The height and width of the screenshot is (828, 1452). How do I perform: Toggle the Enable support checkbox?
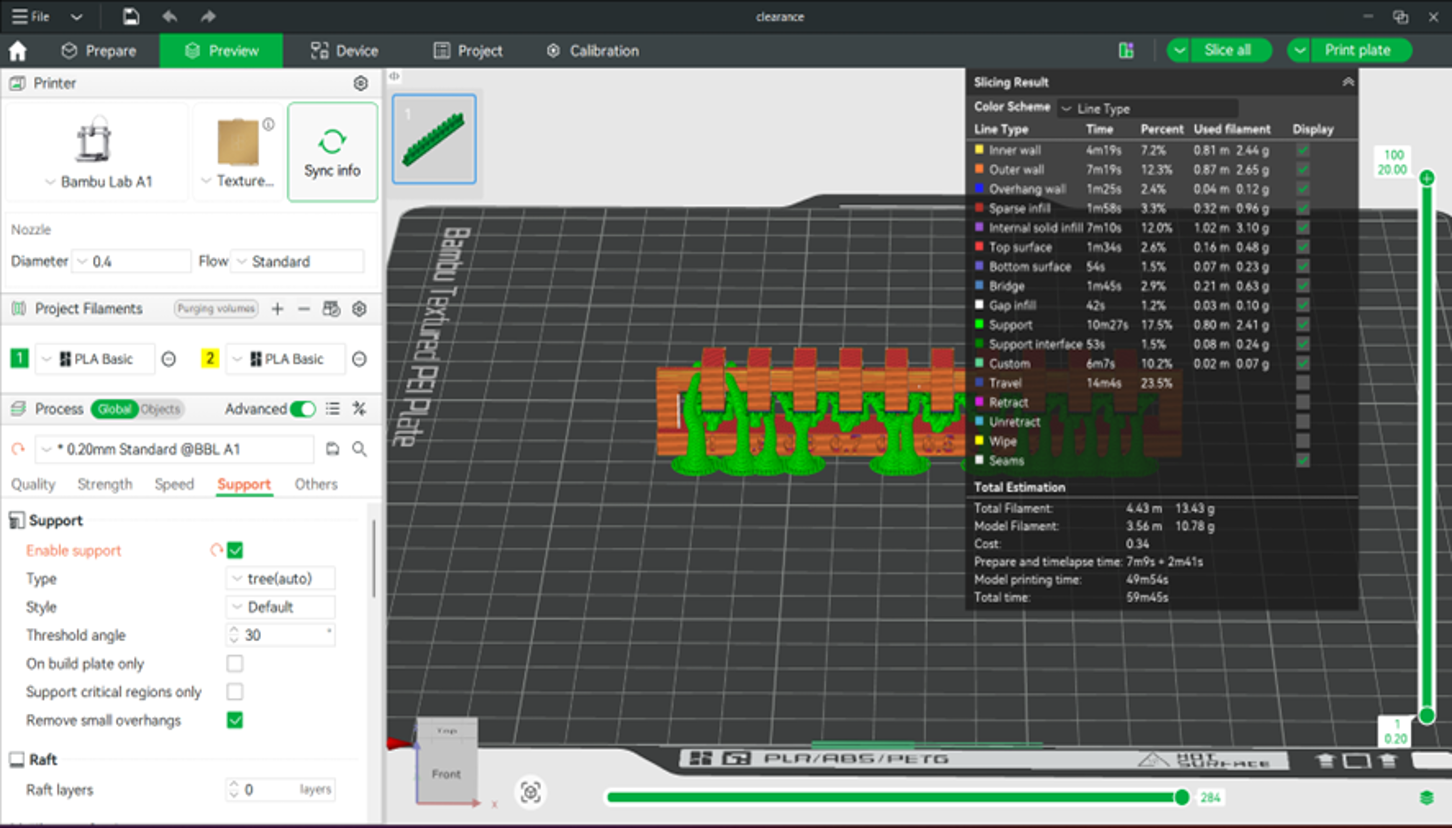[x=235, y=550]
